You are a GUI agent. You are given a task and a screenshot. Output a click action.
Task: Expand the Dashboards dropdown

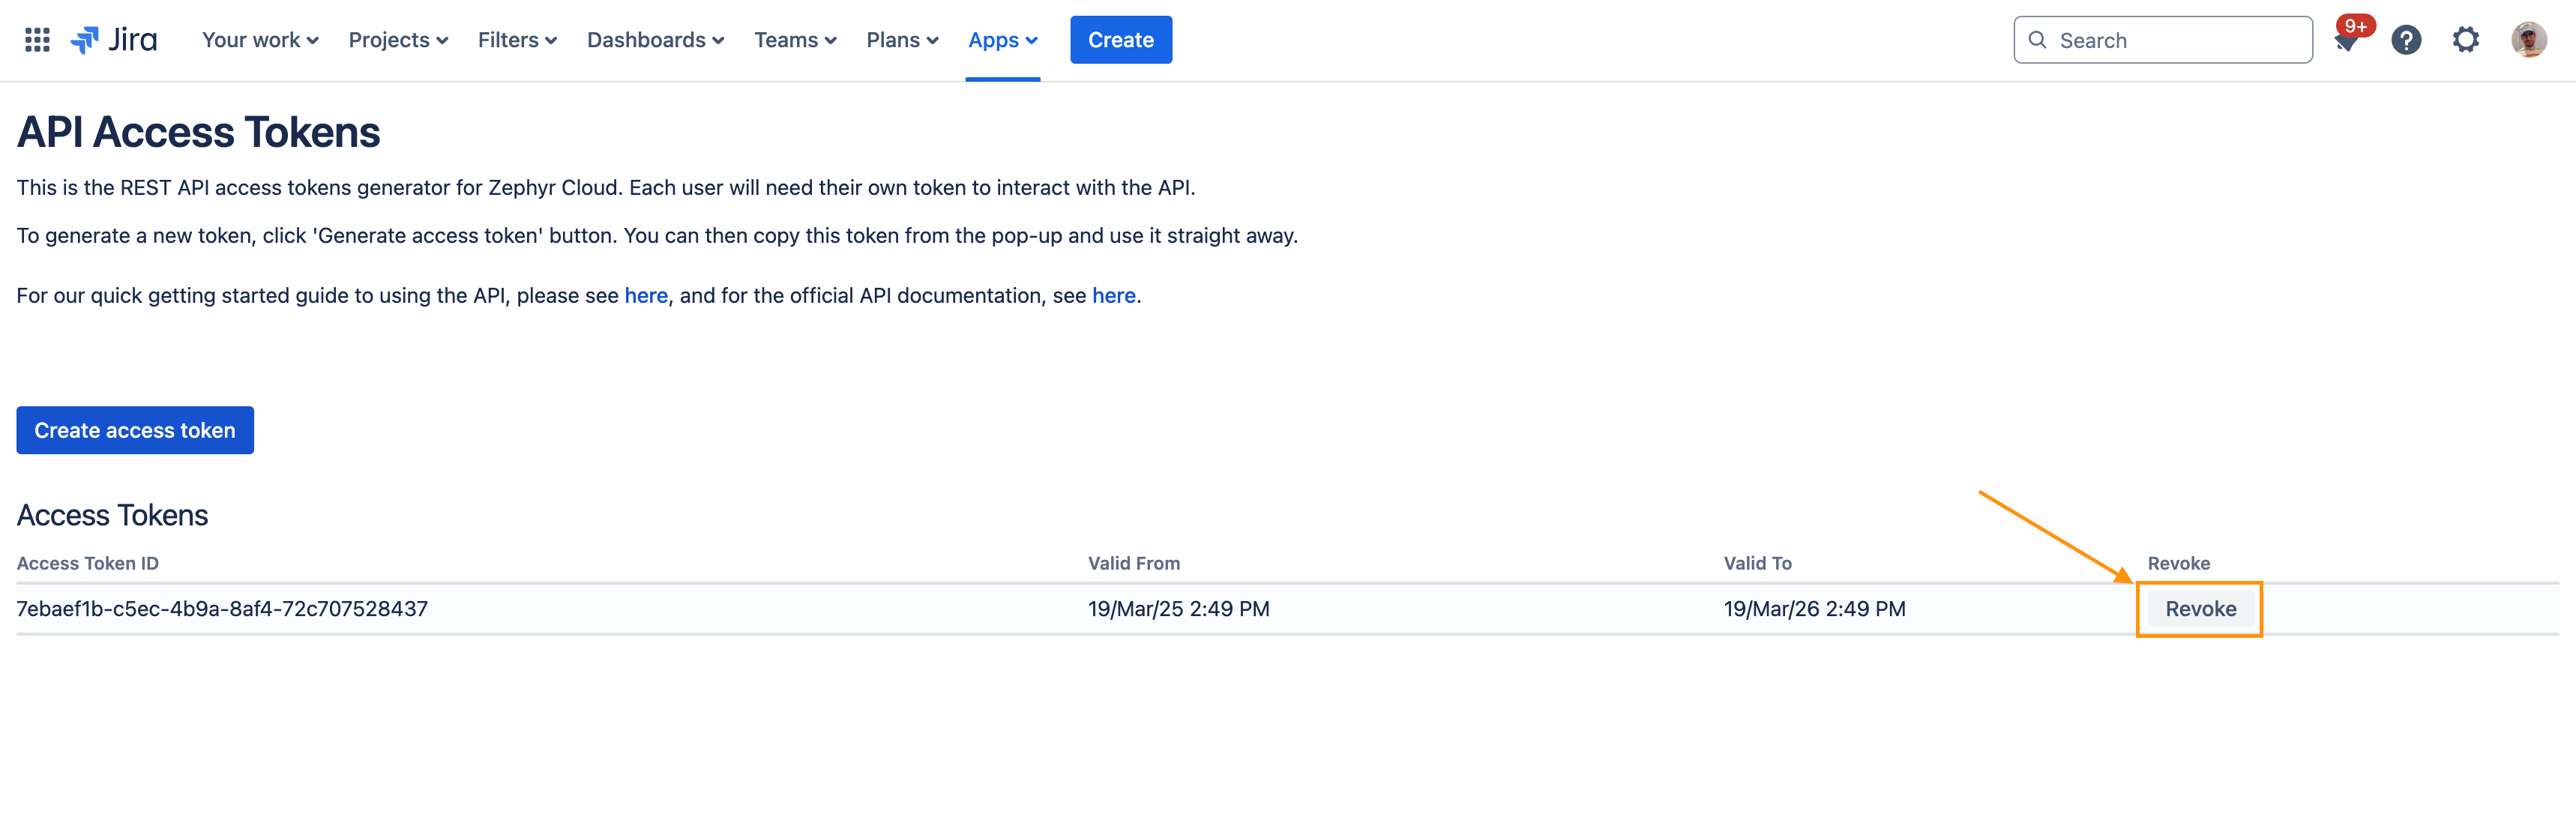click(x=656, y=39)
